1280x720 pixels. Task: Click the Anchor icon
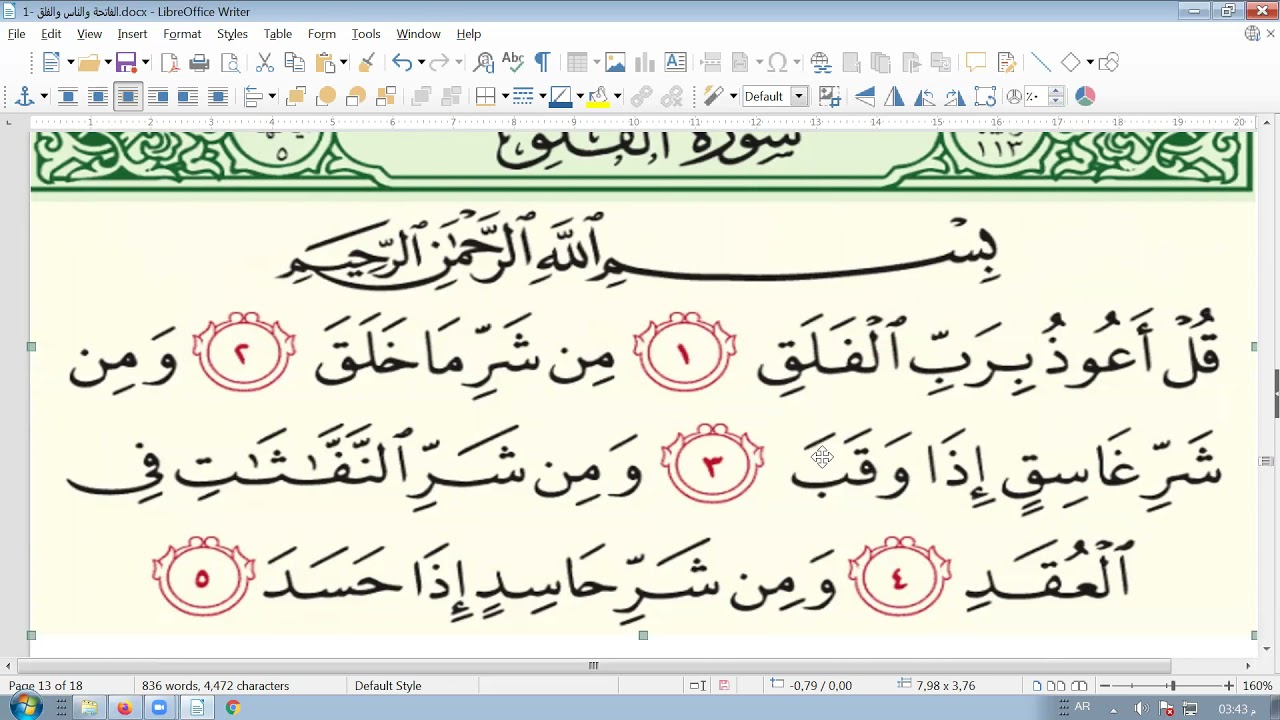24,97
